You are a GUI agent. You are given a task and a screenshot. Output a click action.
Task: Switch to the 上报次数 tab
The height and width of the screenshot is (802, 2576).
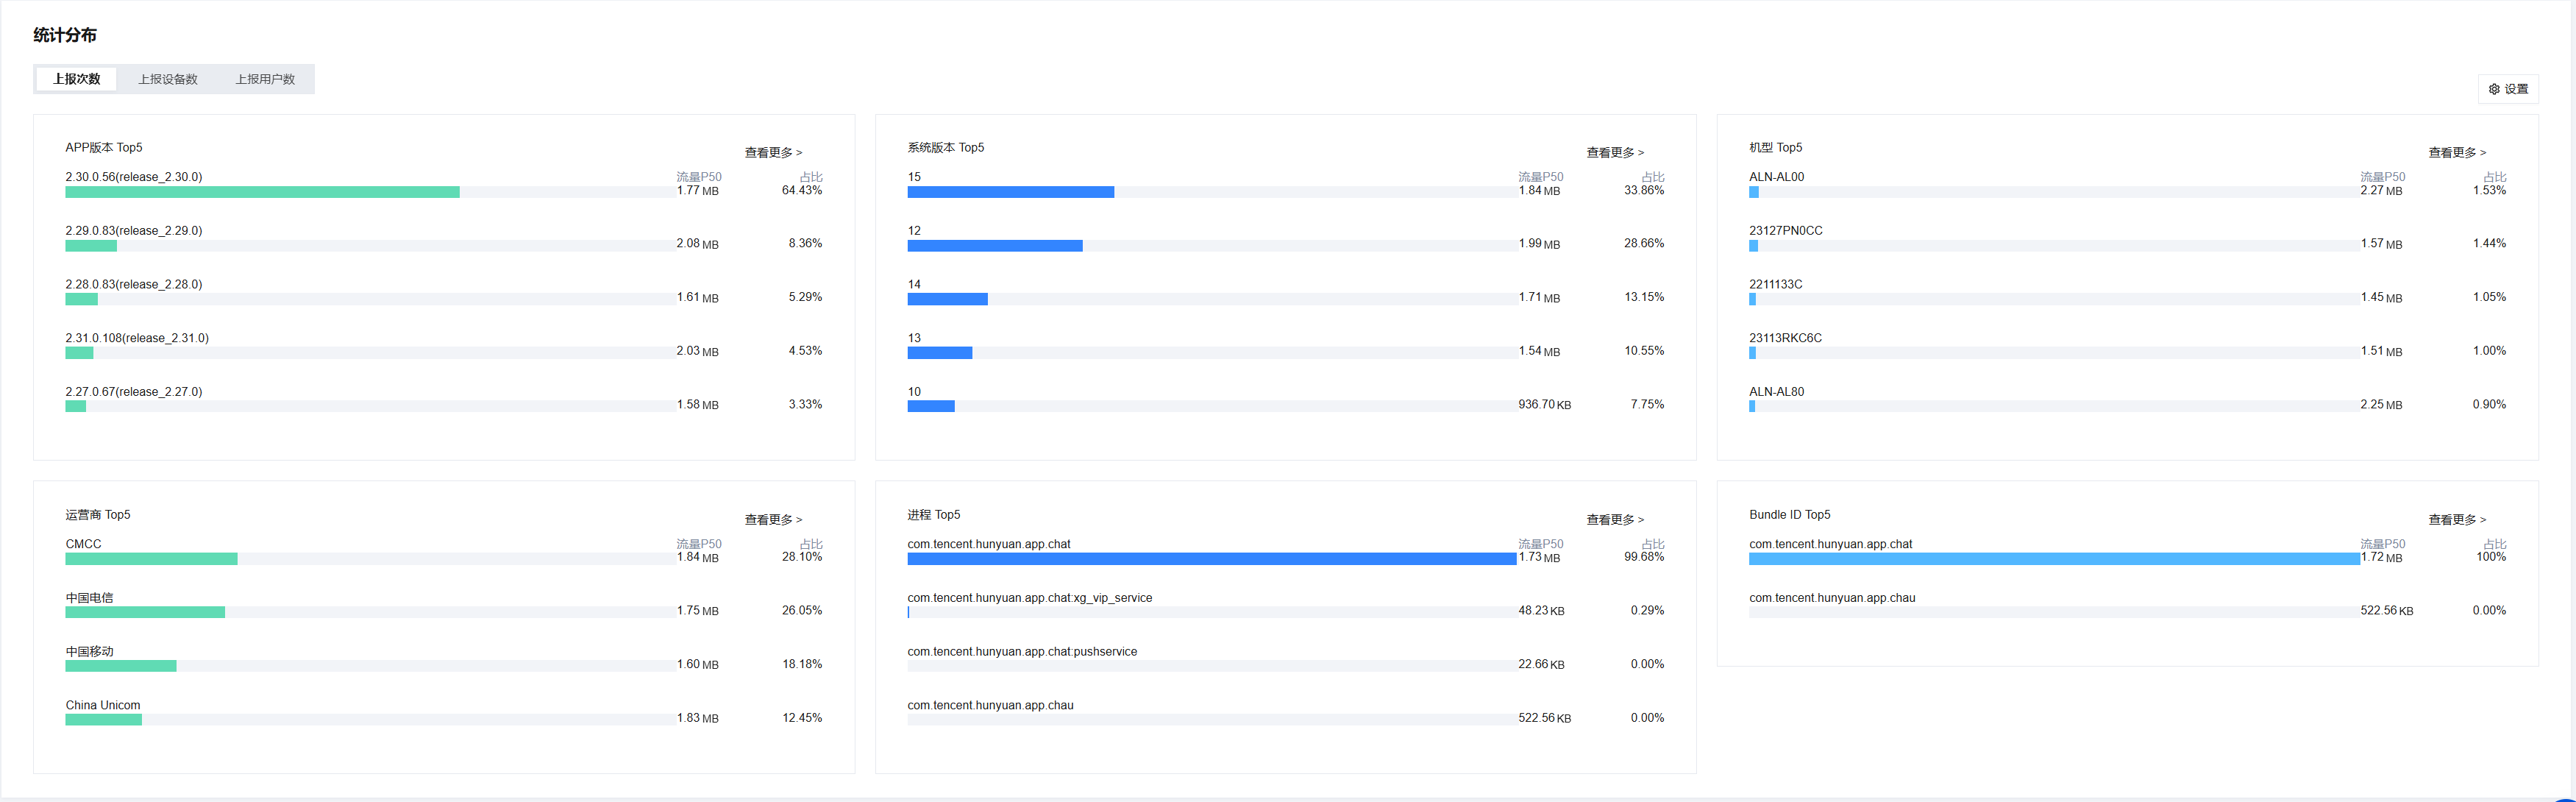point(77,79)
